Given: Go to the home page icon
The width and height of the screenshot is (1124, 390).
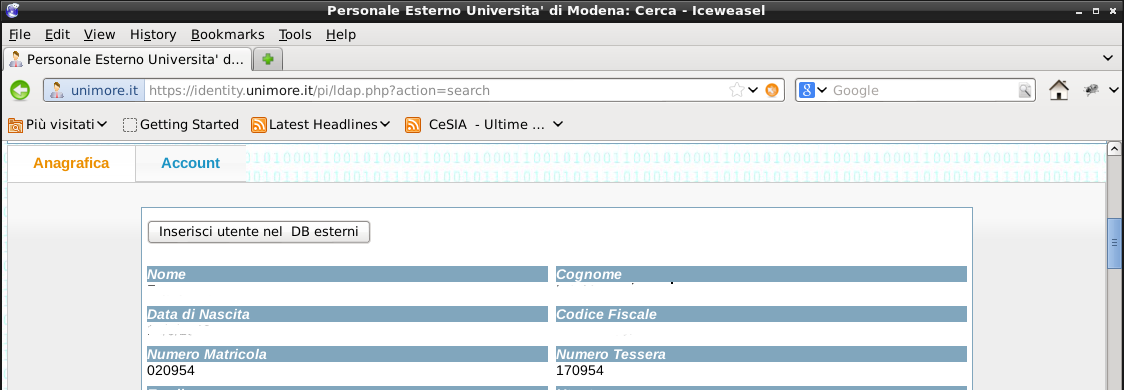Looking at the screenshot, I should pos(1059,90).
